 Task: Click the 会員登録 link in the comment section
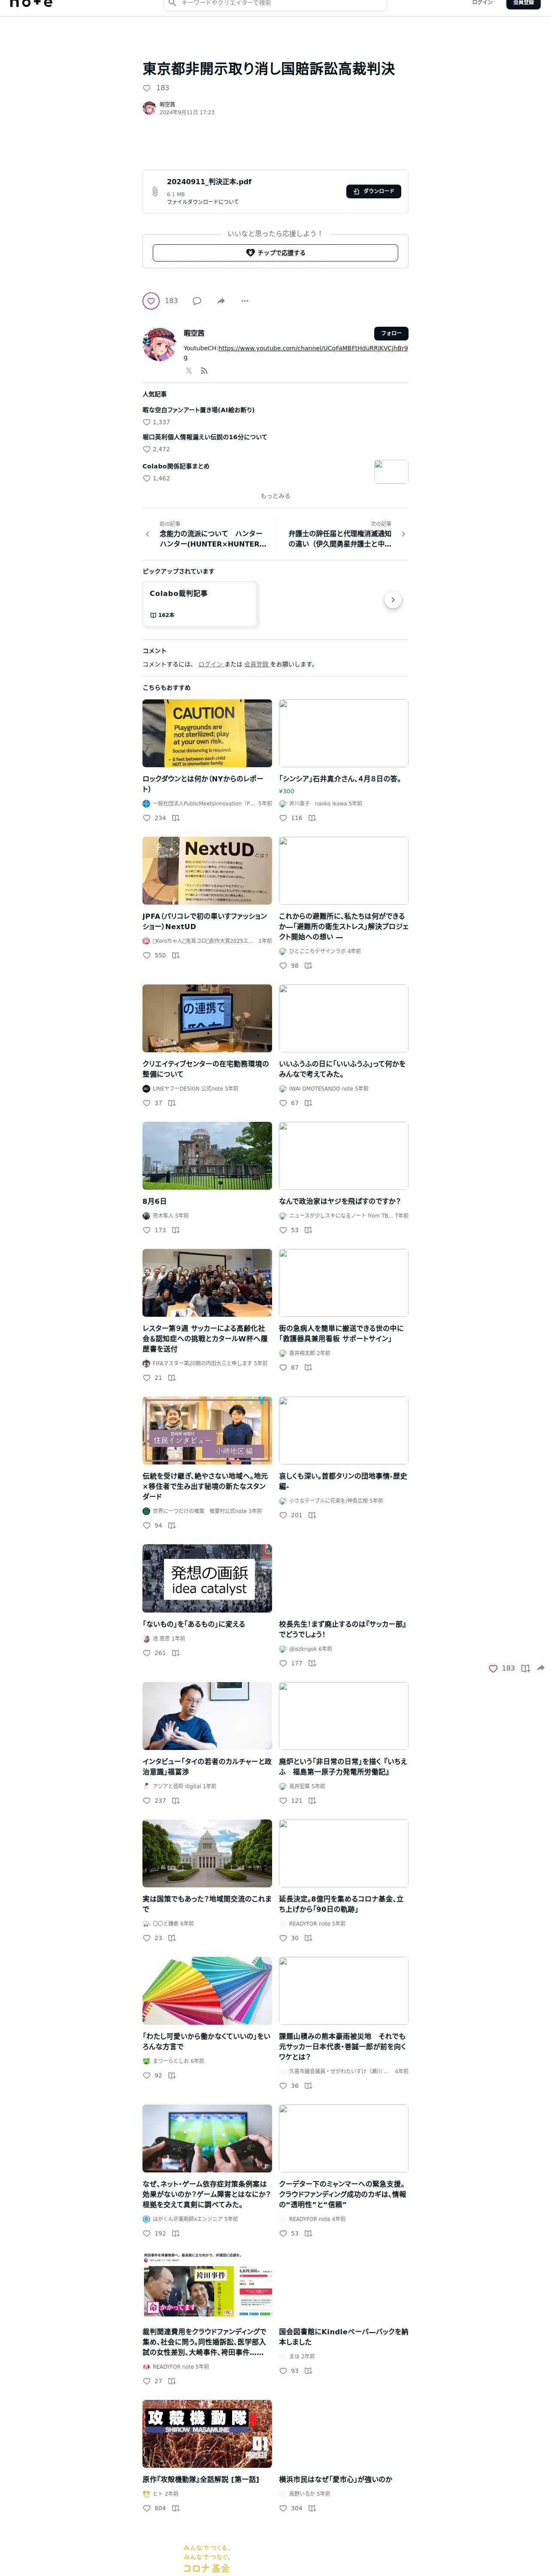257,664
